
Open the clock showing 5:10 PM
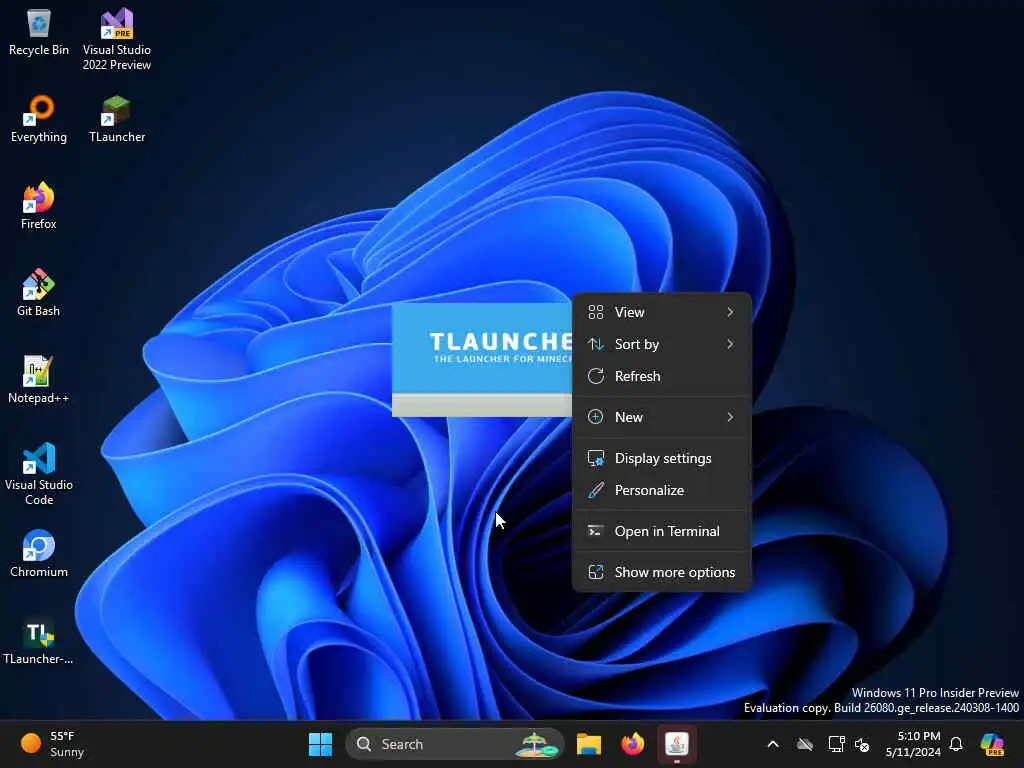pos(913,744)
